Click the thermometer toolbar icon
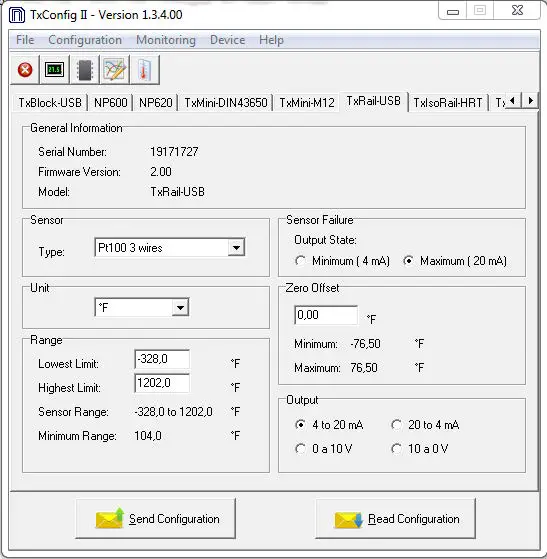The width and height of the screenshot is (547, 559). coord(144,70)
